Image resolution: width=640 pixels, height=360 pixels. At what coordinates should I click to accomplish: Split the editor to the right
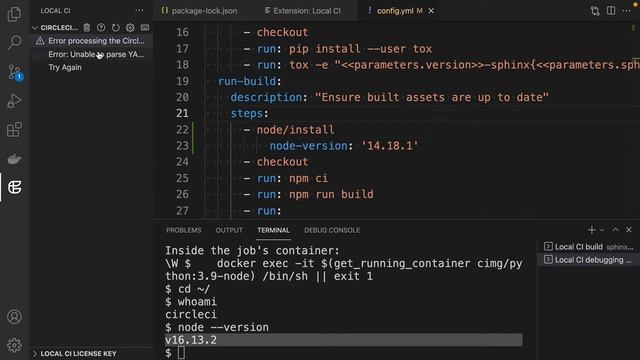611,11
